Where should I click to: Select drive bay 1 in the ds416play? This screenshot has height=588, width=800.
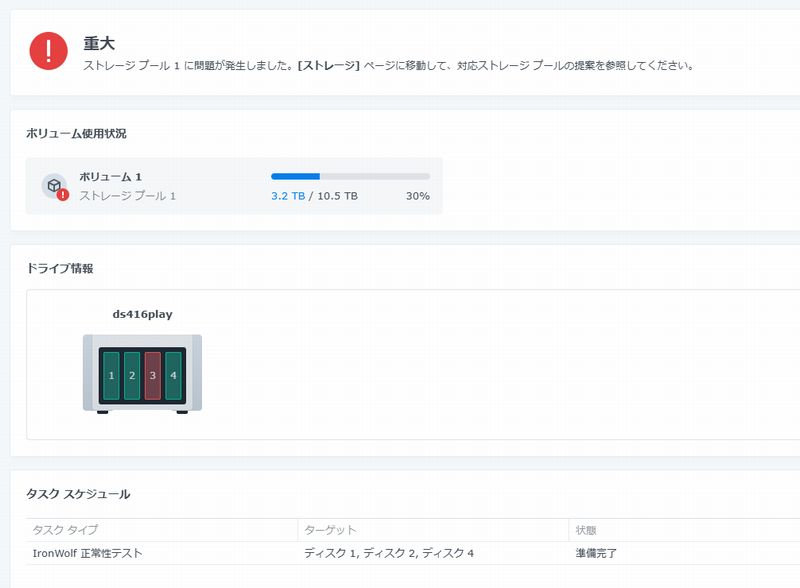[111, 376]
